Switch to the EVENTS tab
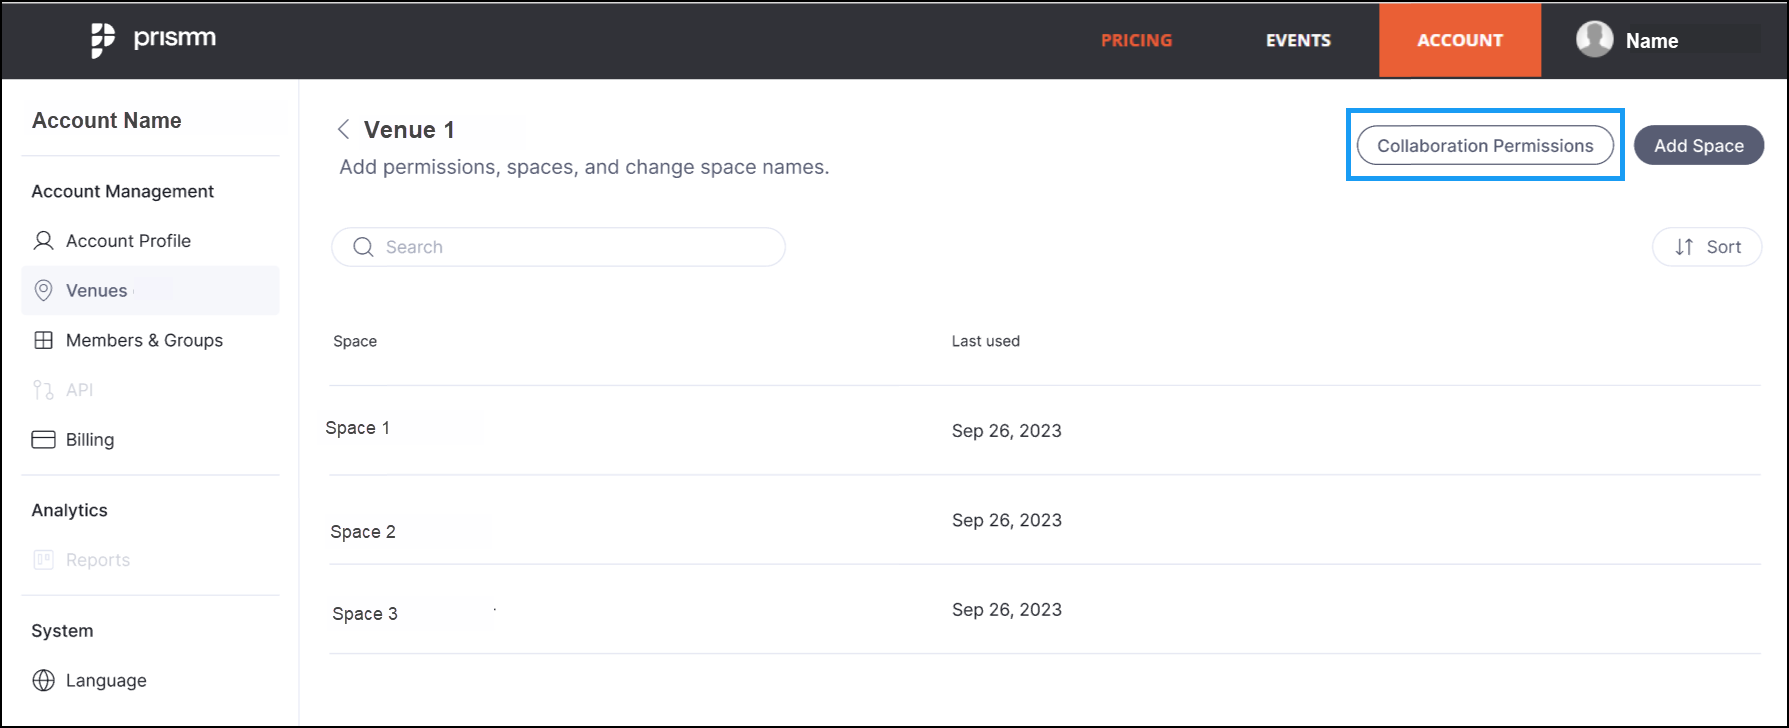1789x728 pixels. [x=1298, y=41]
